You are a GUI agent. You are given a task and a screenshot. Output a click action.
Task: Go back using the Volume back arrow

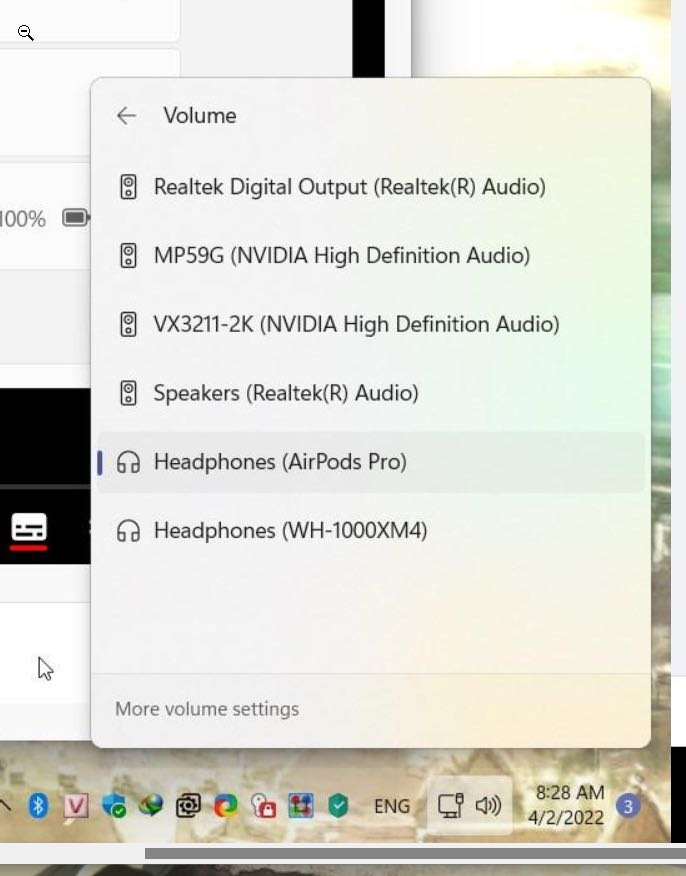(x=126, y=116)
